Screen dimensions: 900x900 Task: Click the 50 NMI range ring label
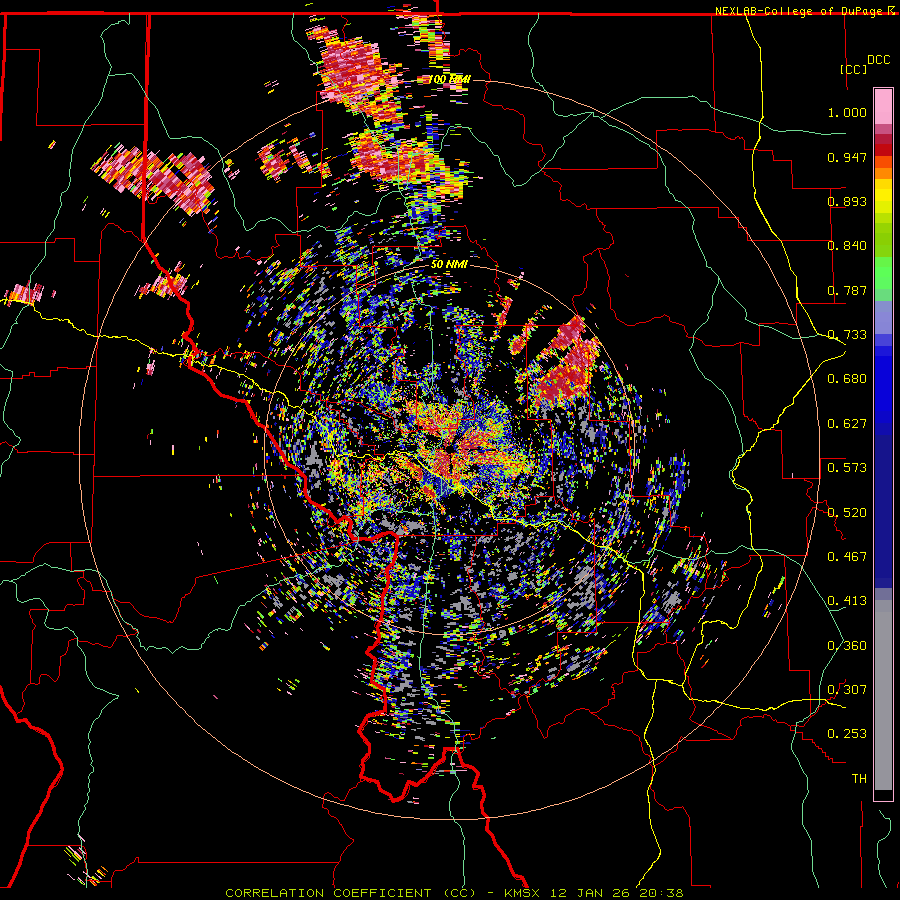tap(449, 264)
